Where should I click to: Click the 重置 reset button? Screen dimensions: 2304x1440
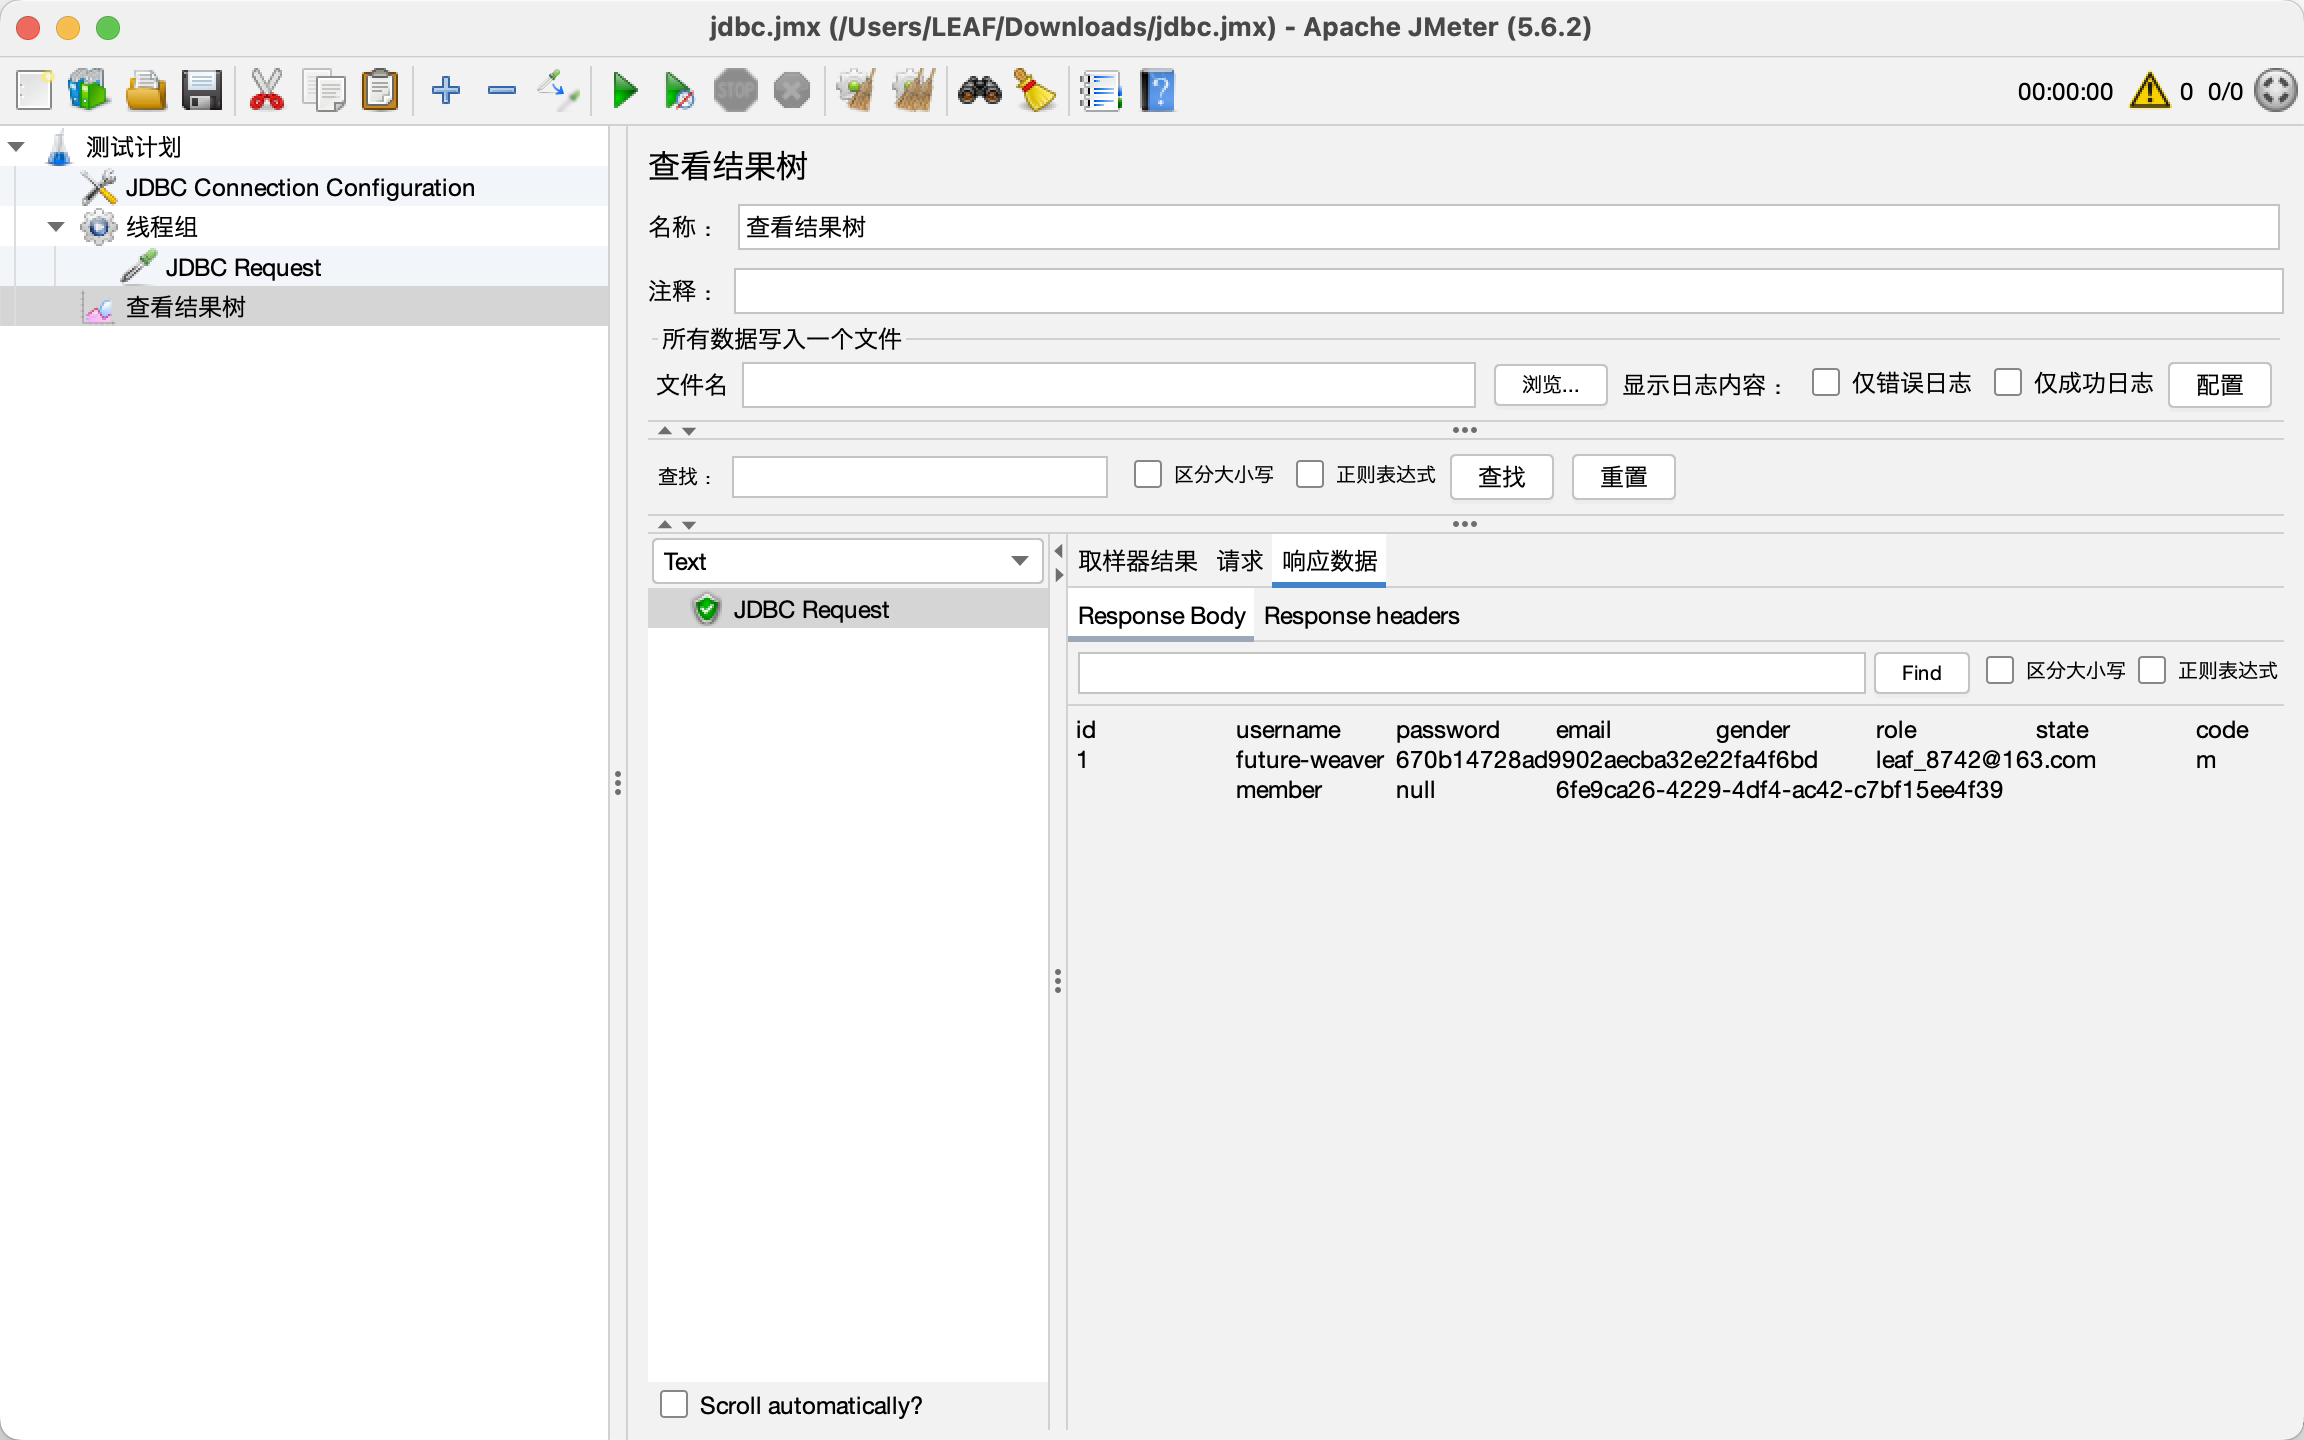(x=1623, y=477)
